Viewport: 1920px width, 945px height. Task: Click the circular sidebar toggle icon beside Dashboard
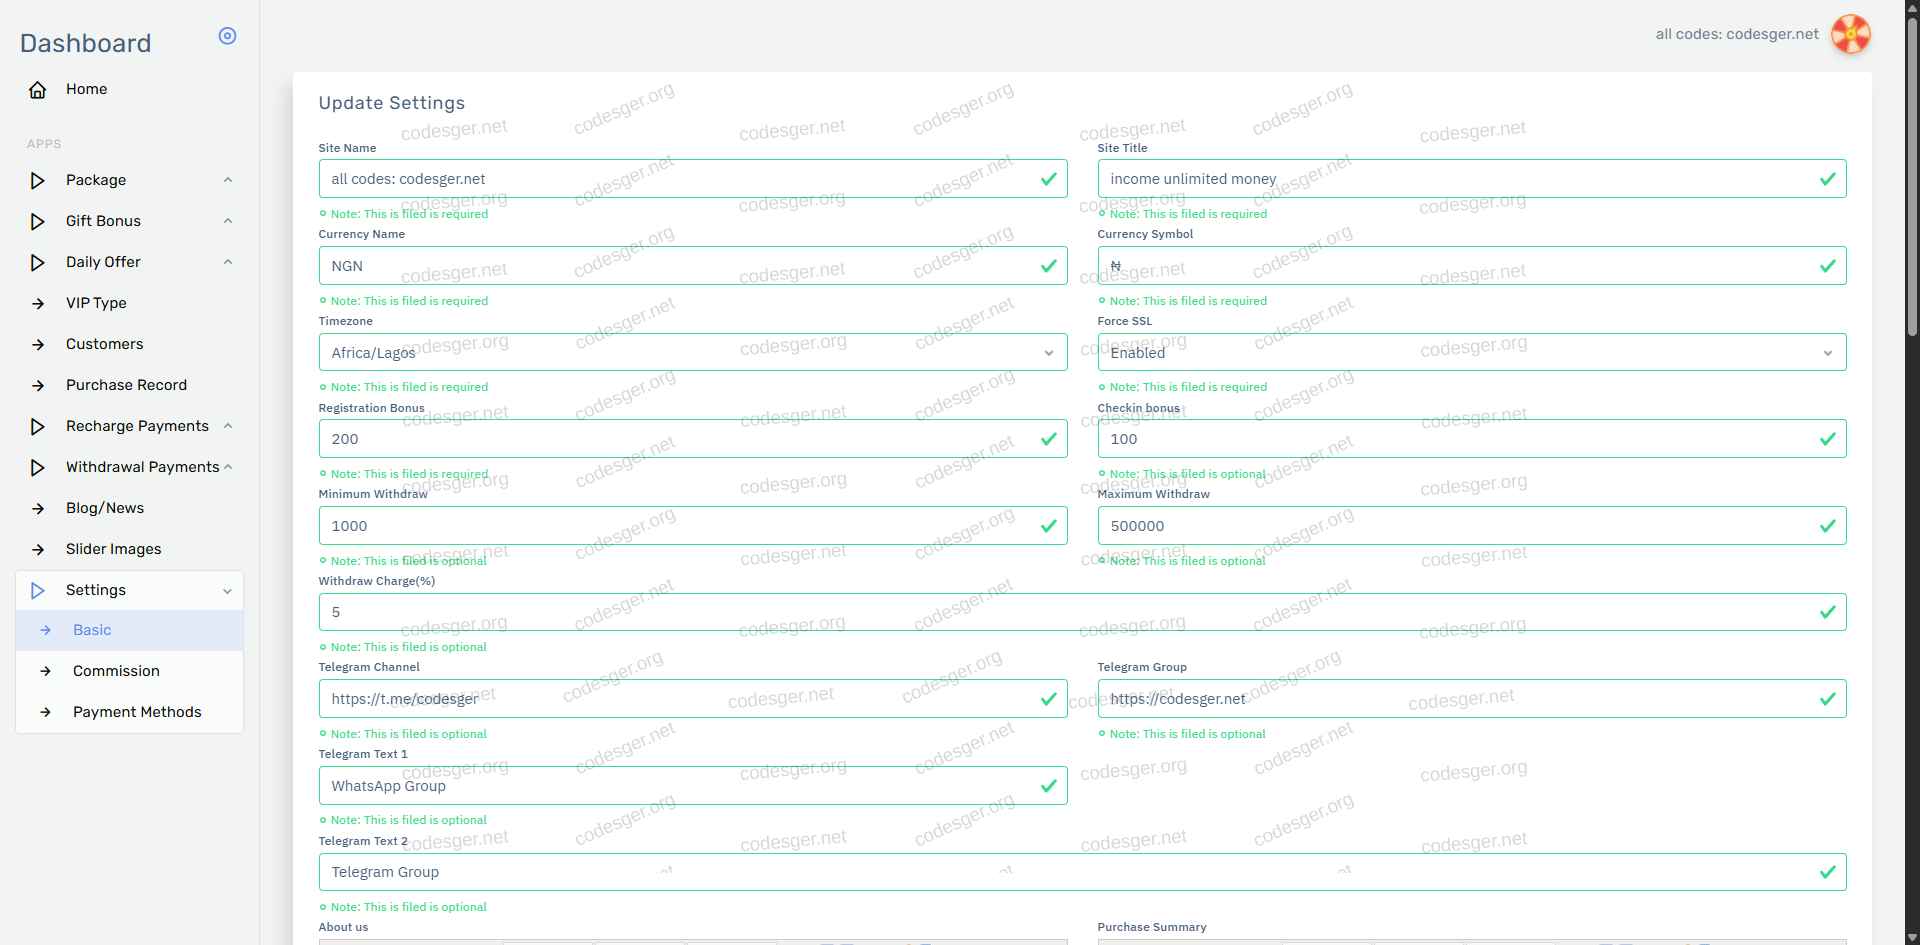227,36
